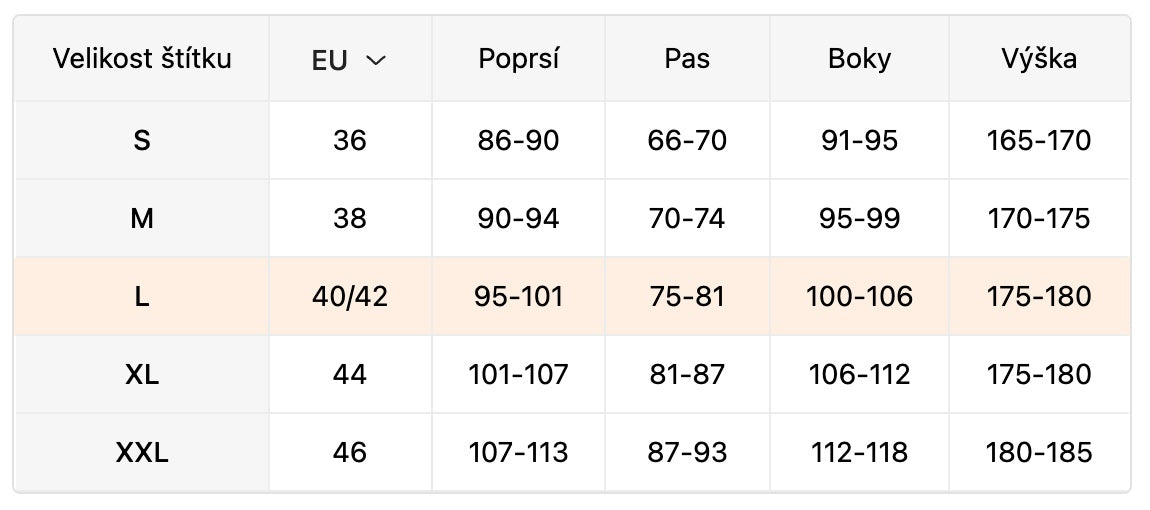
Task: Click the Pas column header
Action: [687, 59]
